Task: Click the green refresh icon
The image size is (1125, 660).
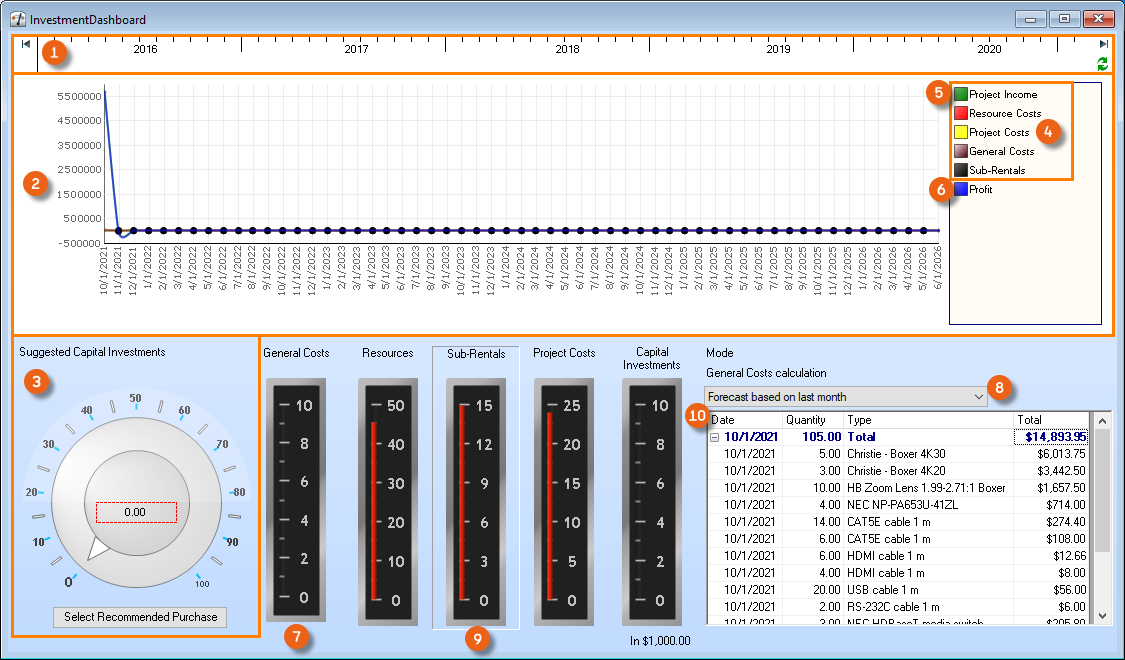Action: click(x=1102, y=63)
